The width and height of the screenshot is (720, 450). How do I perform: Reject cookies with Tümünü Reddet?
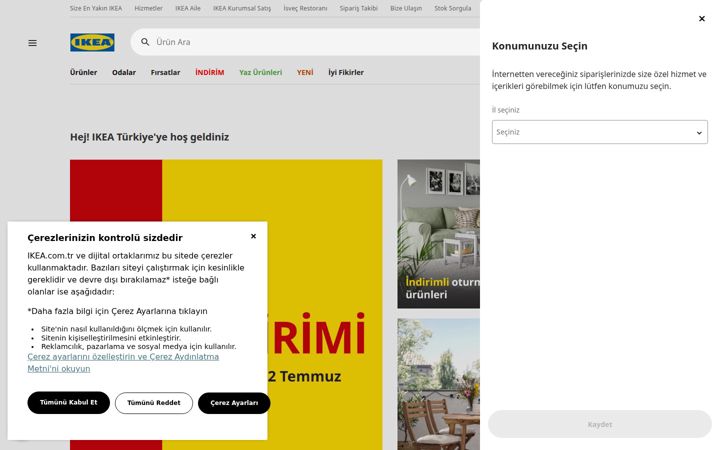[x=154, y=403]
